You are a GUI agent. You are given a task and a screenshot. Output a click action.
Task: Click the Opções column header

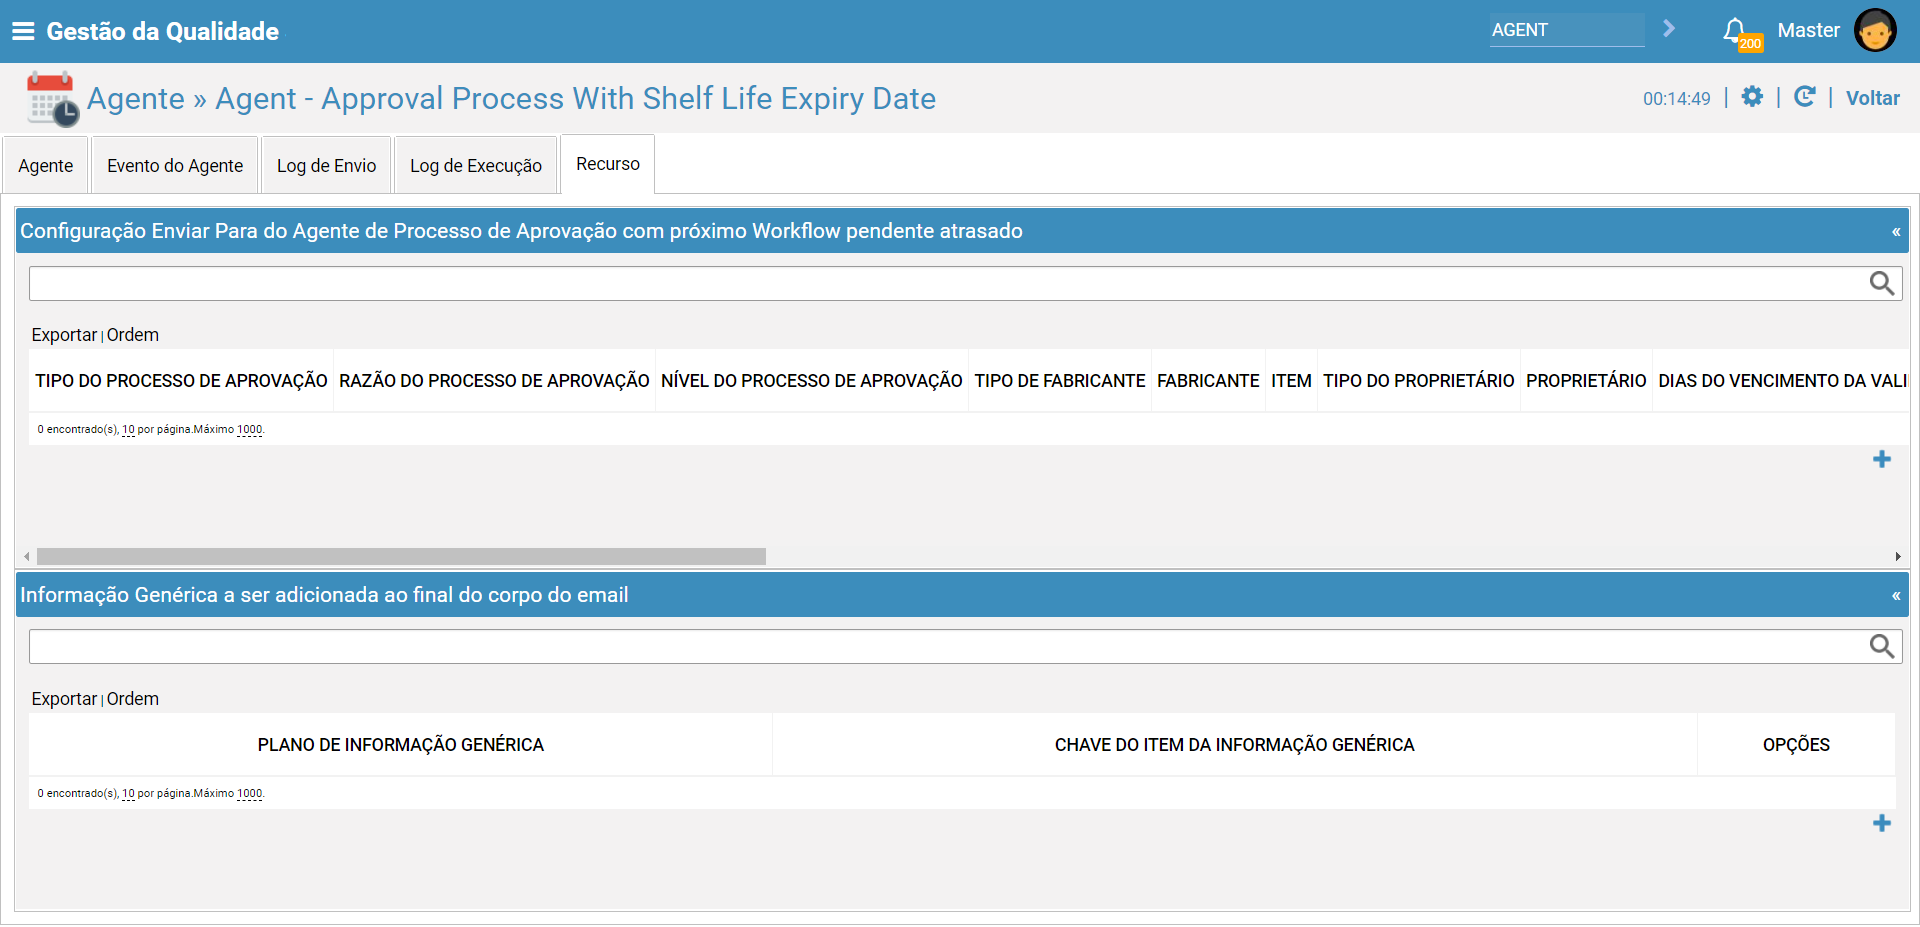tap(1796, 745)
